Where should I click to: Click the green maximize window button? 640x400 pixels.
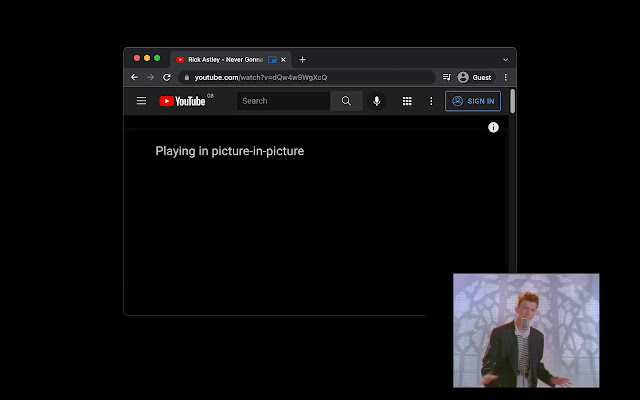pyautogui.click(x=157, y=58)
